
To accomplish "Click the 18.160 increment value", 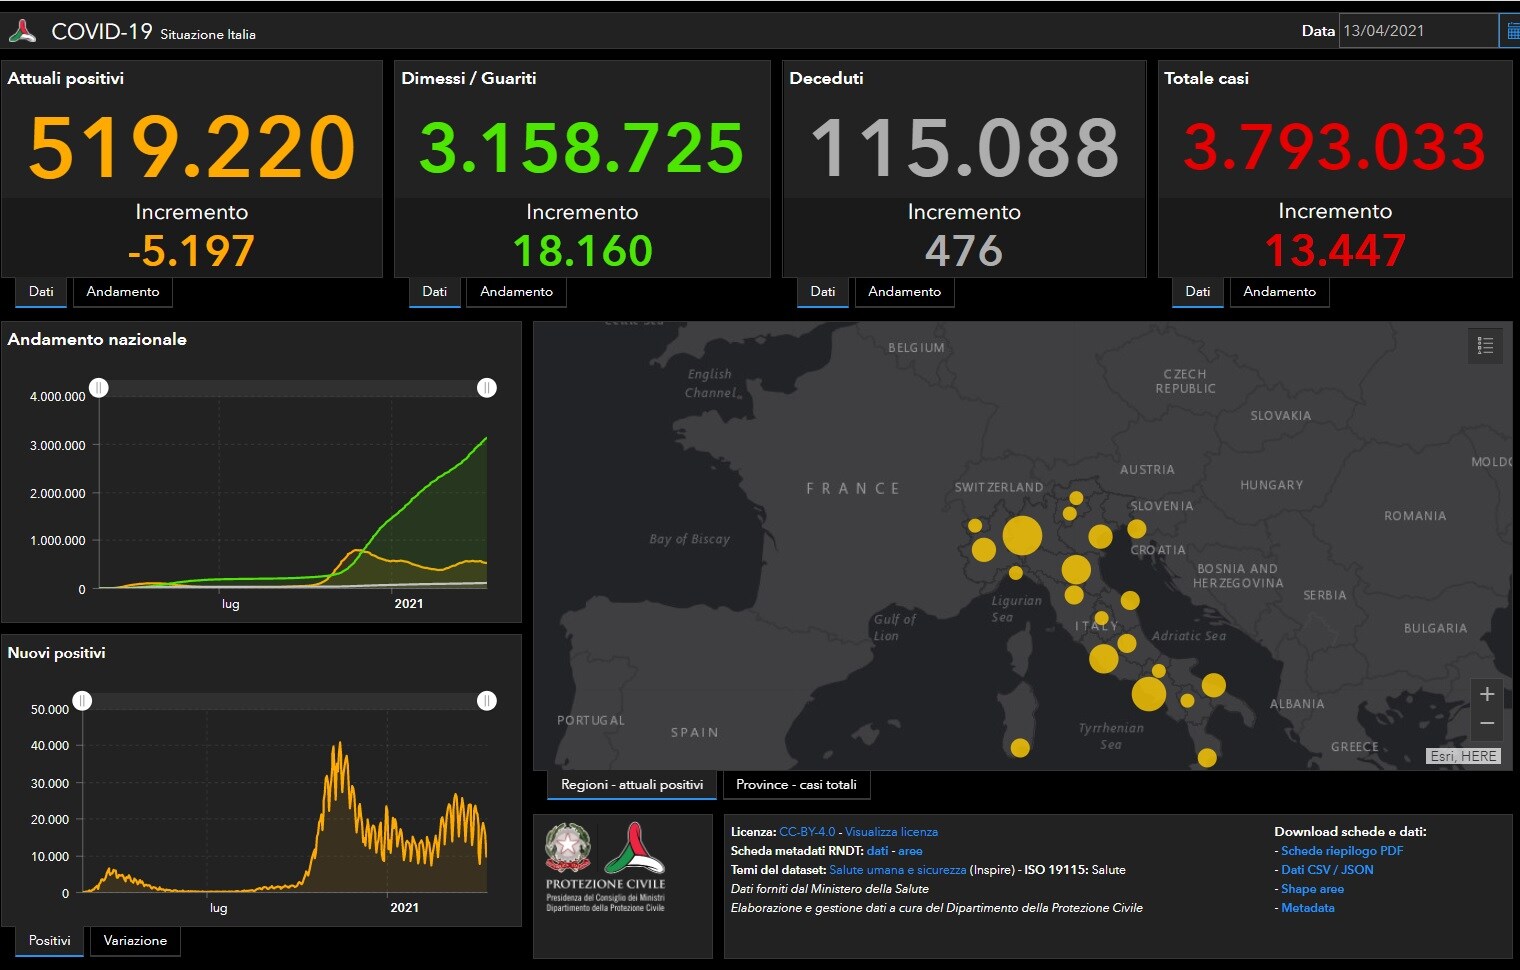I will coord(583,251).
